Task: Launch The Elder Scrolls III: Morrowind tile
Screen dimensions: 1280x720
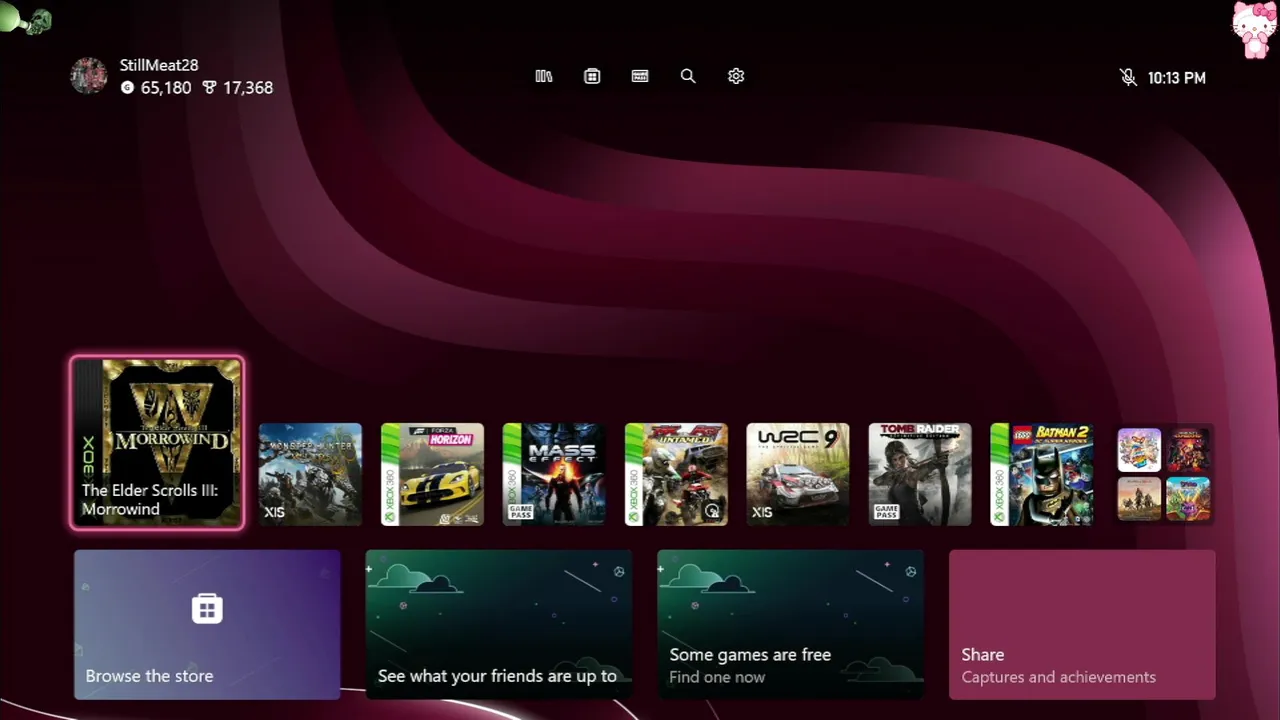Action: coord(157,442)
